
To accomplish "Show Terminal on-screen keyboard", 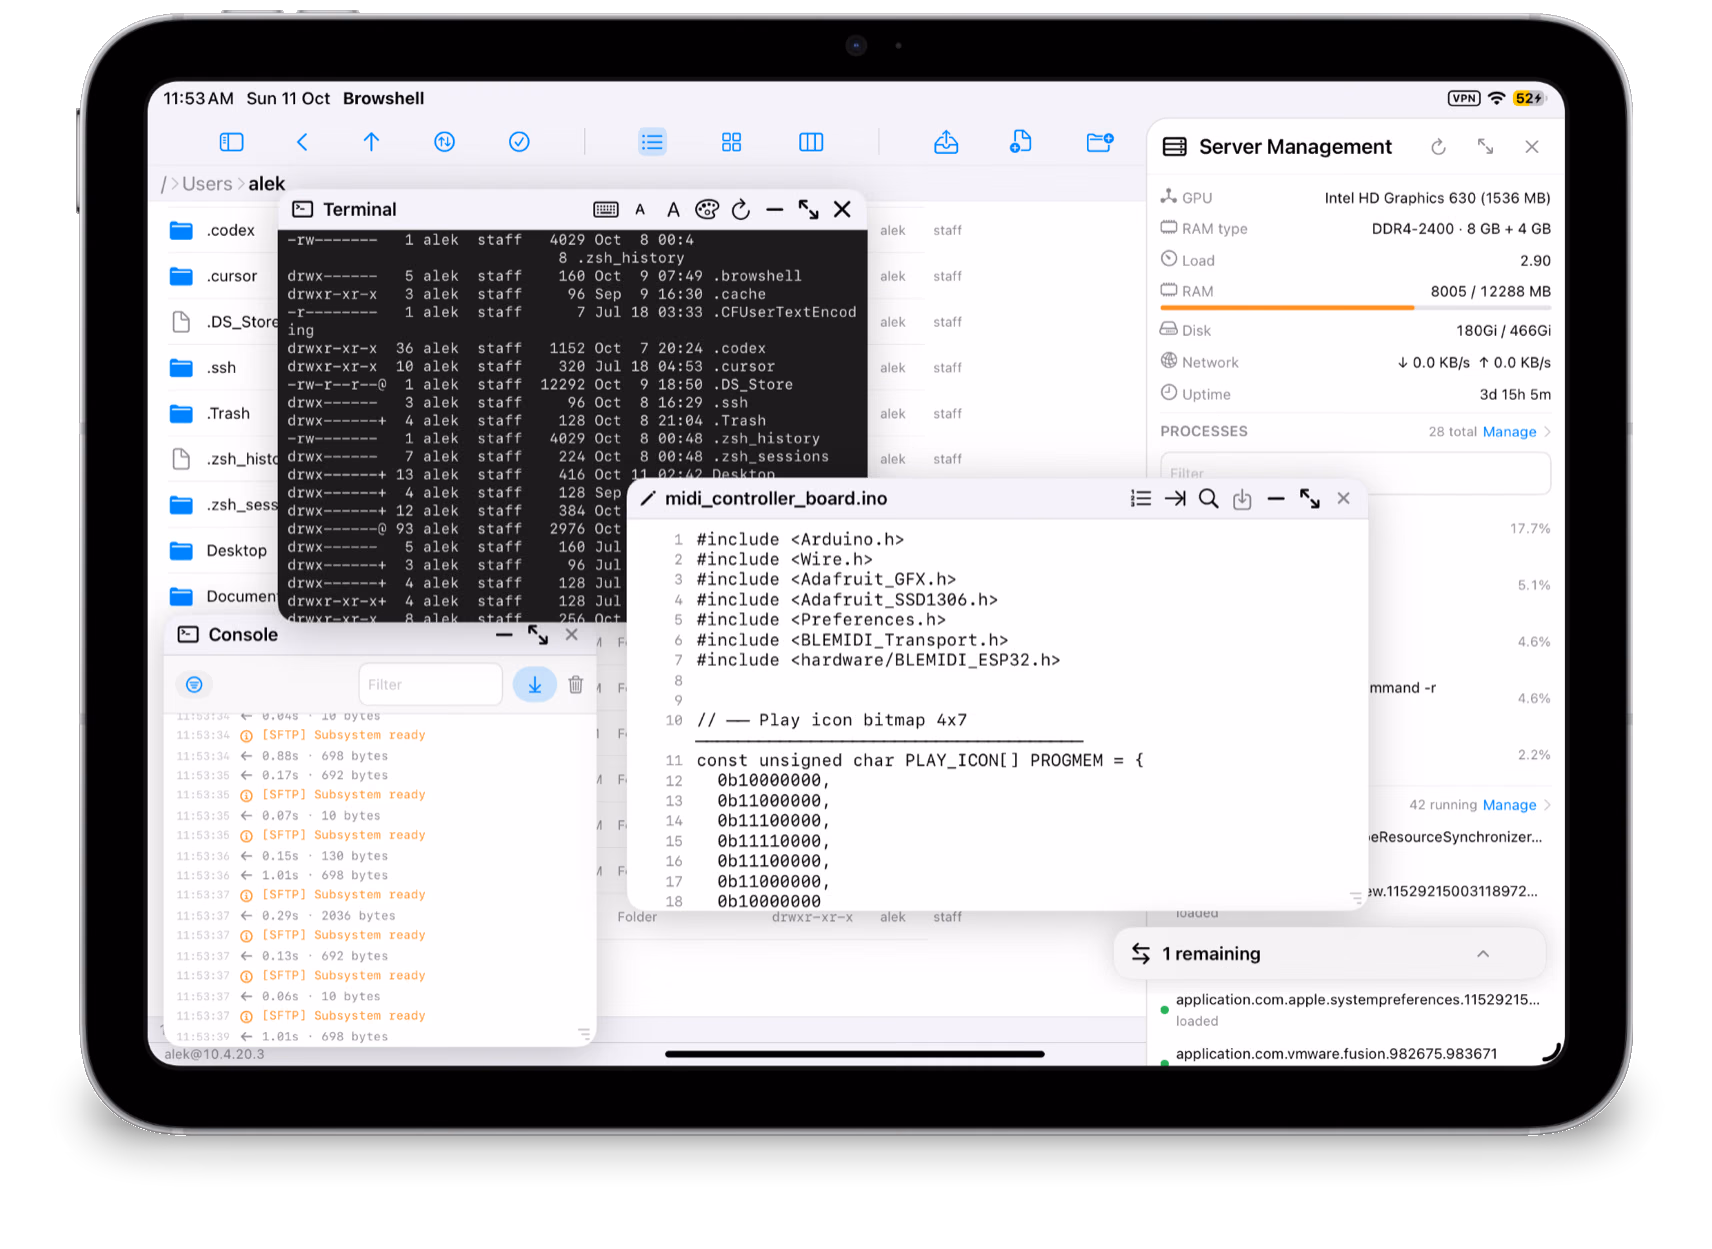I will (606, 209).
